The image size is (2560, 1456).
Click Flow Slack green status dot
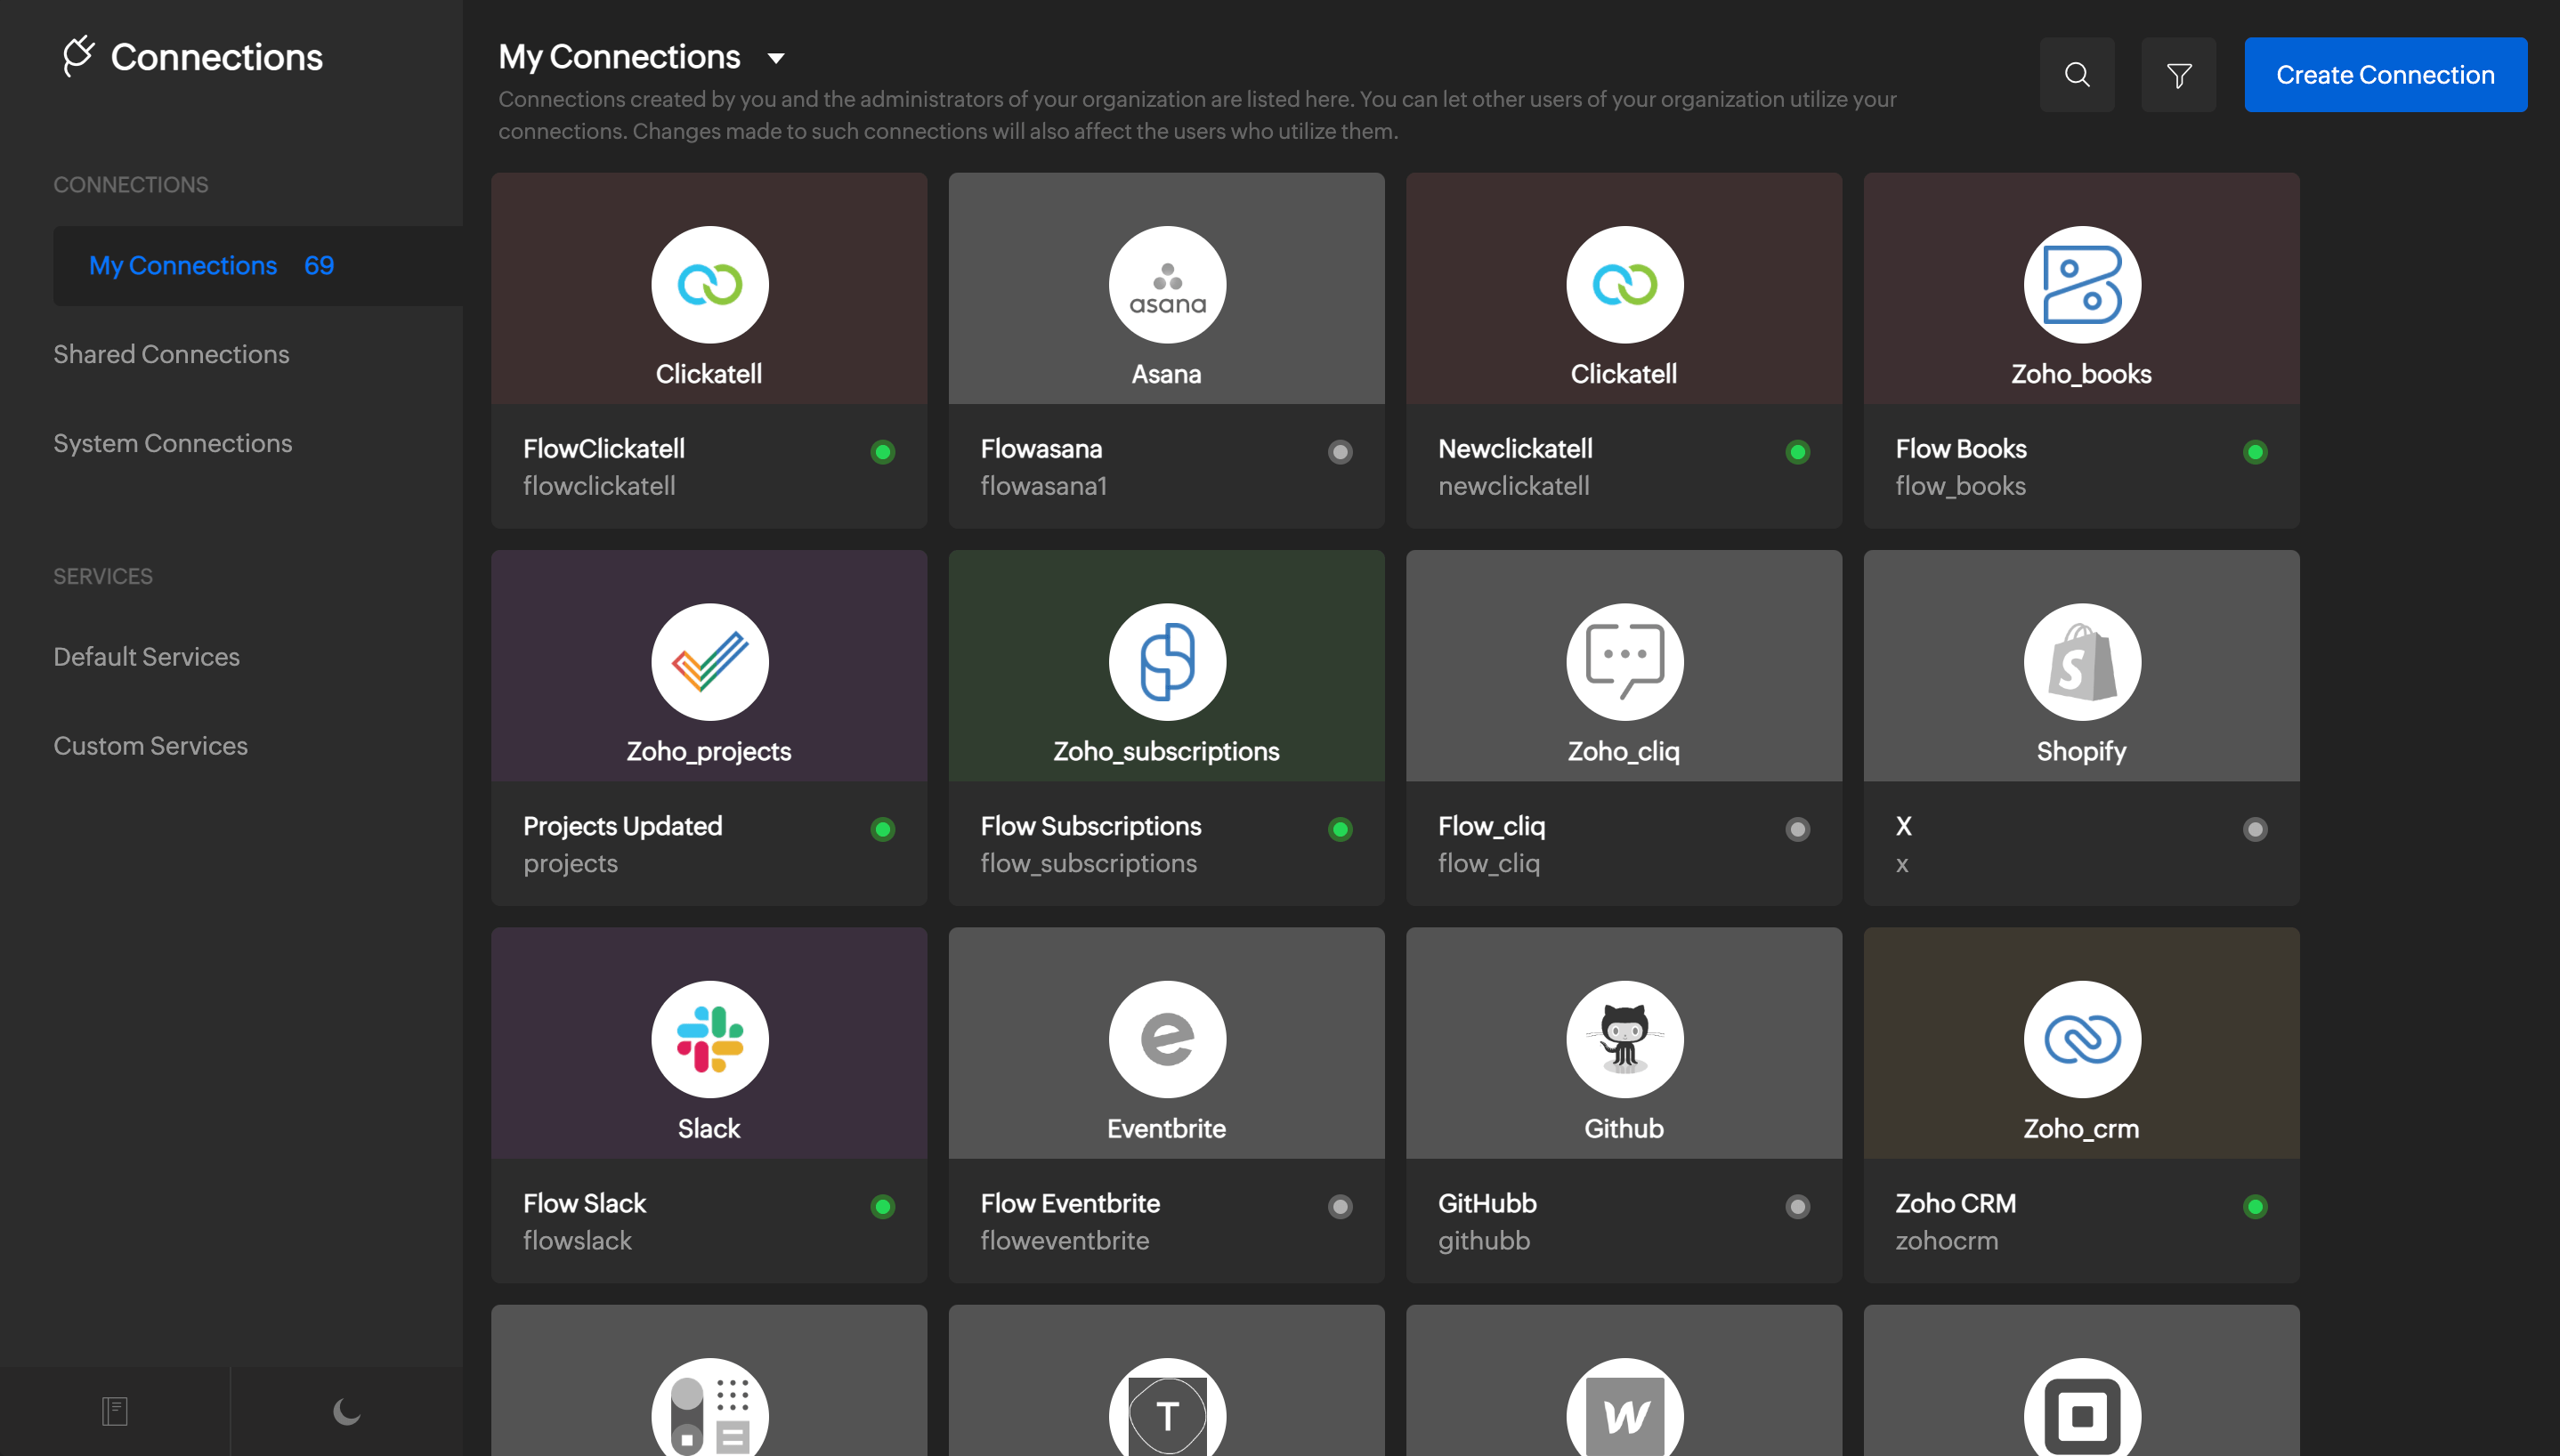click(x=883, y=1206)
